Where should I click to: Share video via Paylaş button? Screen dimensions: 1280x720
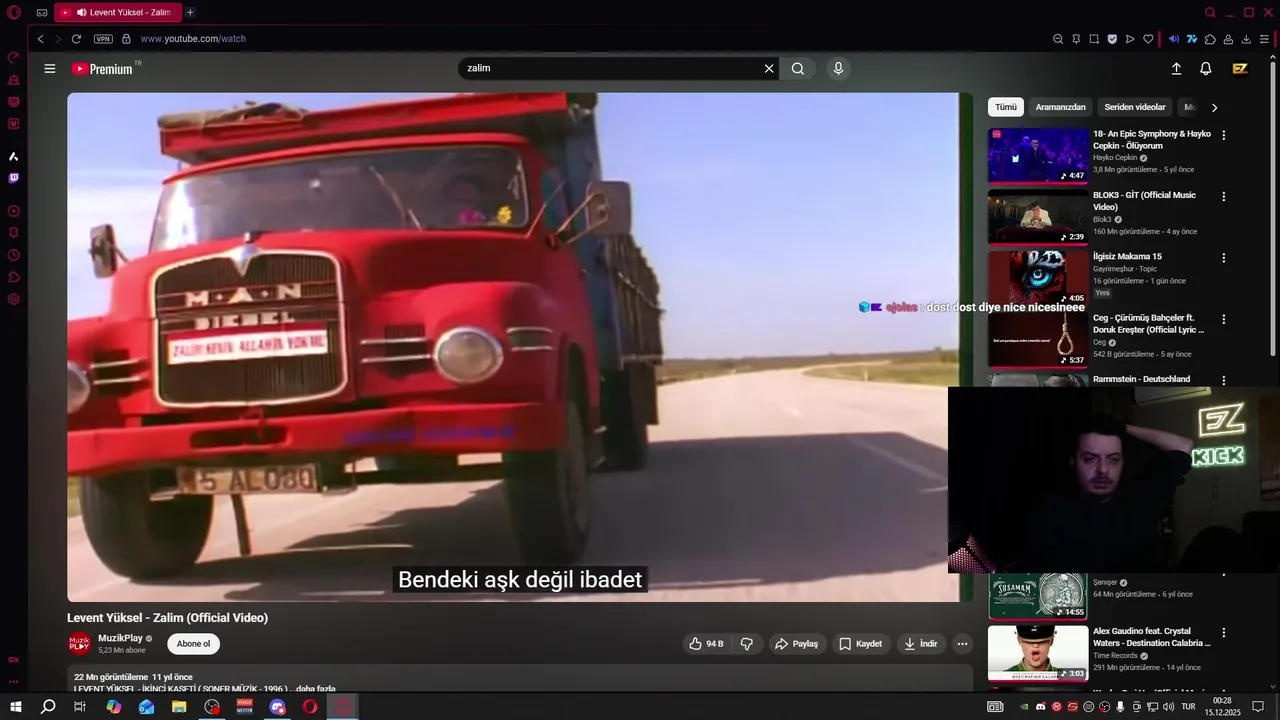tap(797, 644)
